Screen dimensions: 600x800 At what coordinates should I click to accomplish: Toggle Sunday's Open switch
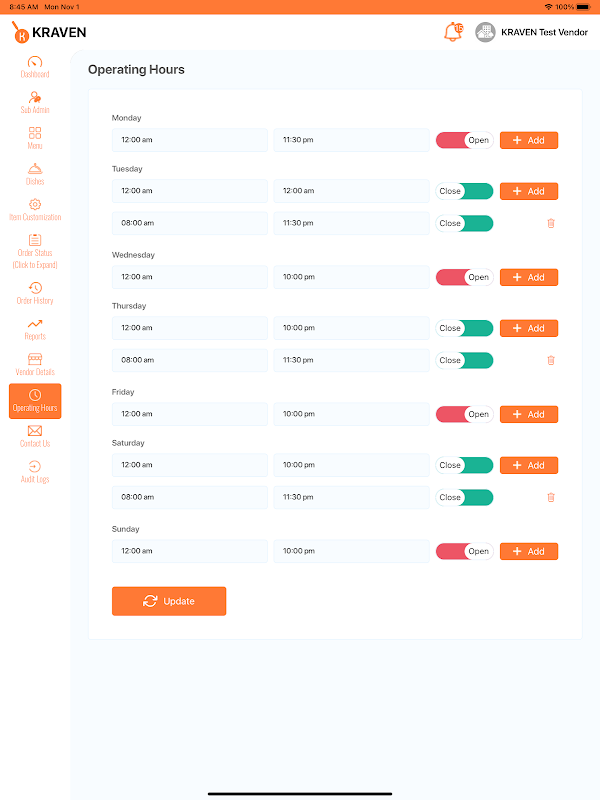[464, 551]
